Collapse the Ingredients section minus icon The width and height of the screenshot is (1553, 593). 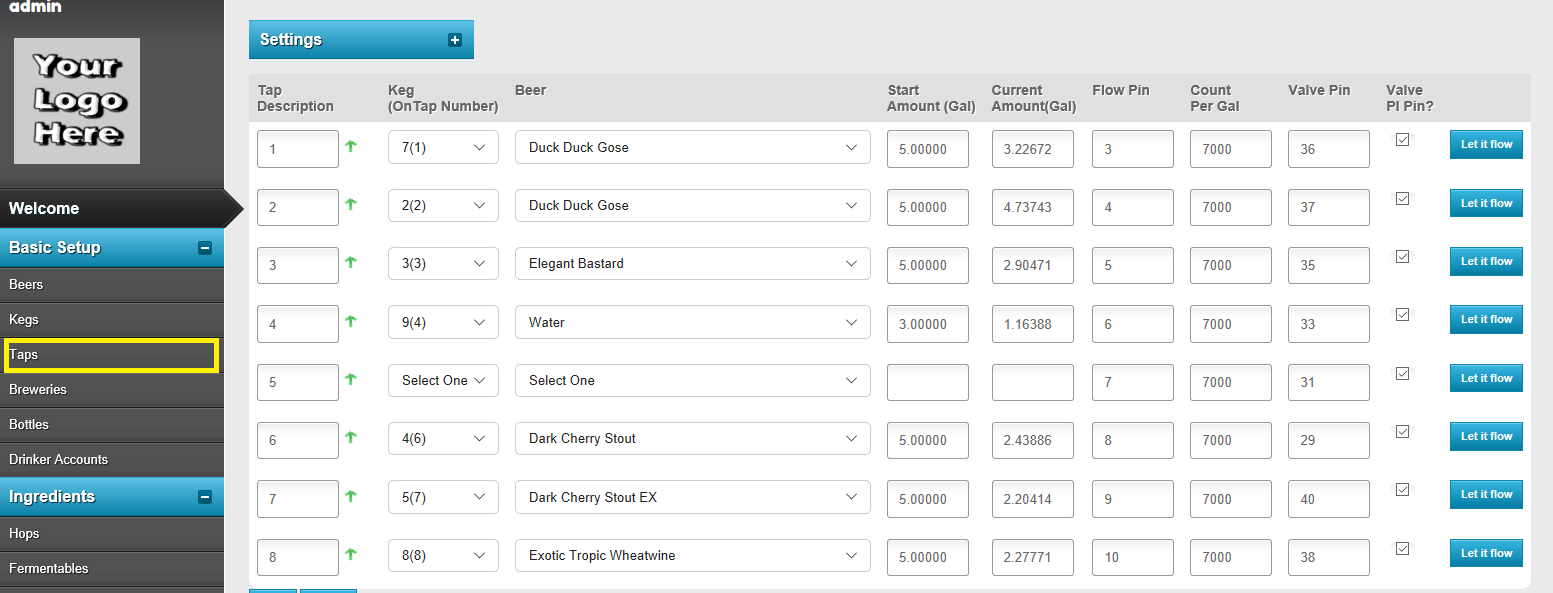coord(205,497)
